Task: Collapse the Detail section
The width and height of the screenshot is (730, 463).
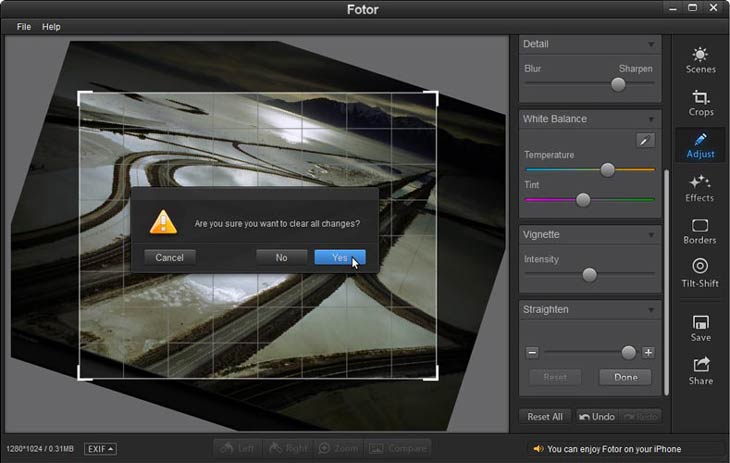Action: (651, 45)
